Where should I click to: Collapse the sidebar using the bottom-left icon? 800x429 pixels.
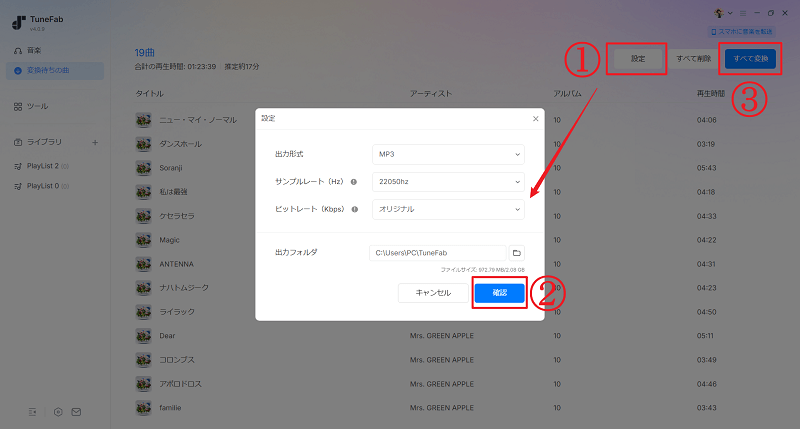point(32,412)
